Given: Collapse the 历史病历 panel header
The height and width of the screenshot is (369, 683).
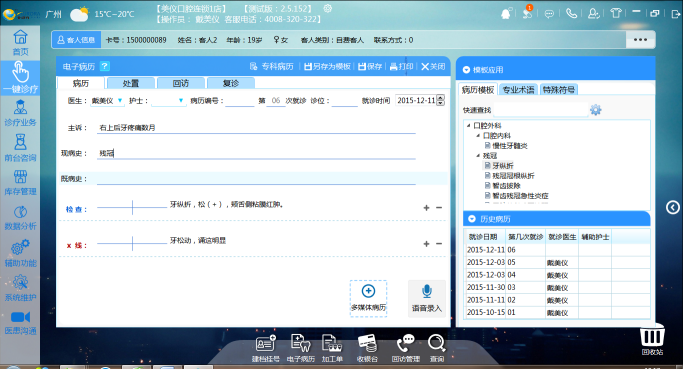Looking at the screenshot, I should tap(472, 219).
